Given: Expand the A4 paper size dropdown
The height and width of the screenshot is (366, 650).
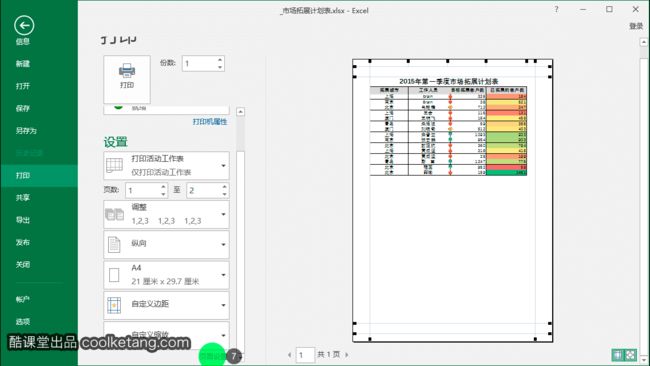Looking at the screenshot, I should tap(166, 275).
